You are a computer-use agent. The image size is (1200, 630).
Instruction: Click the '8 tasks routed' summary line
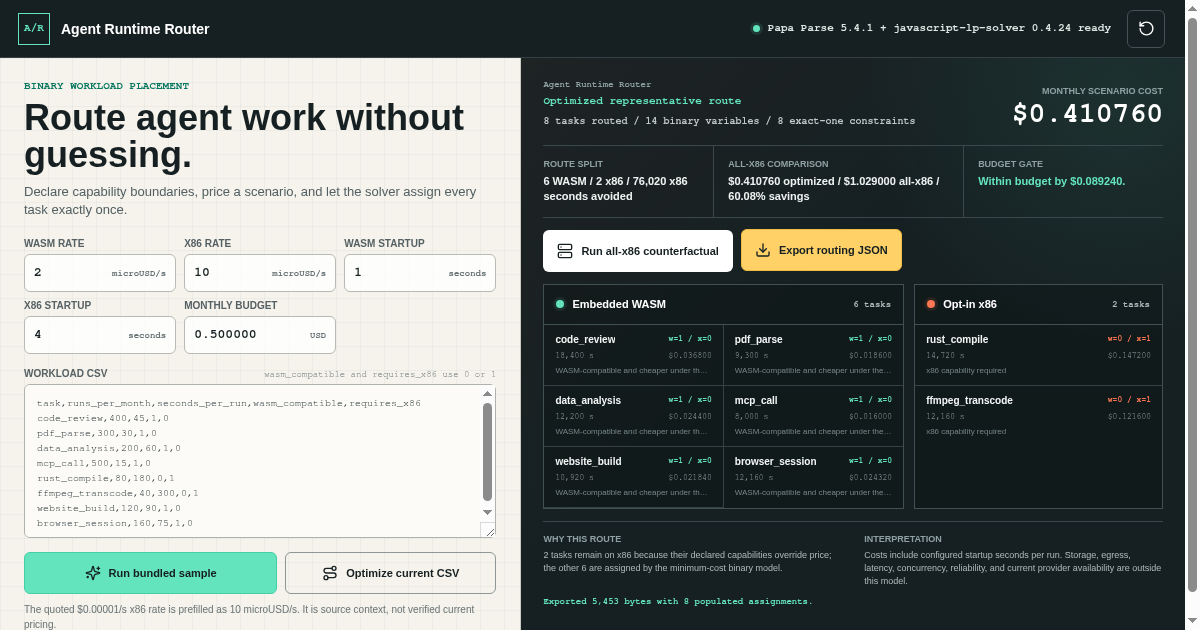pyautogui.click(x=729, y=121)
